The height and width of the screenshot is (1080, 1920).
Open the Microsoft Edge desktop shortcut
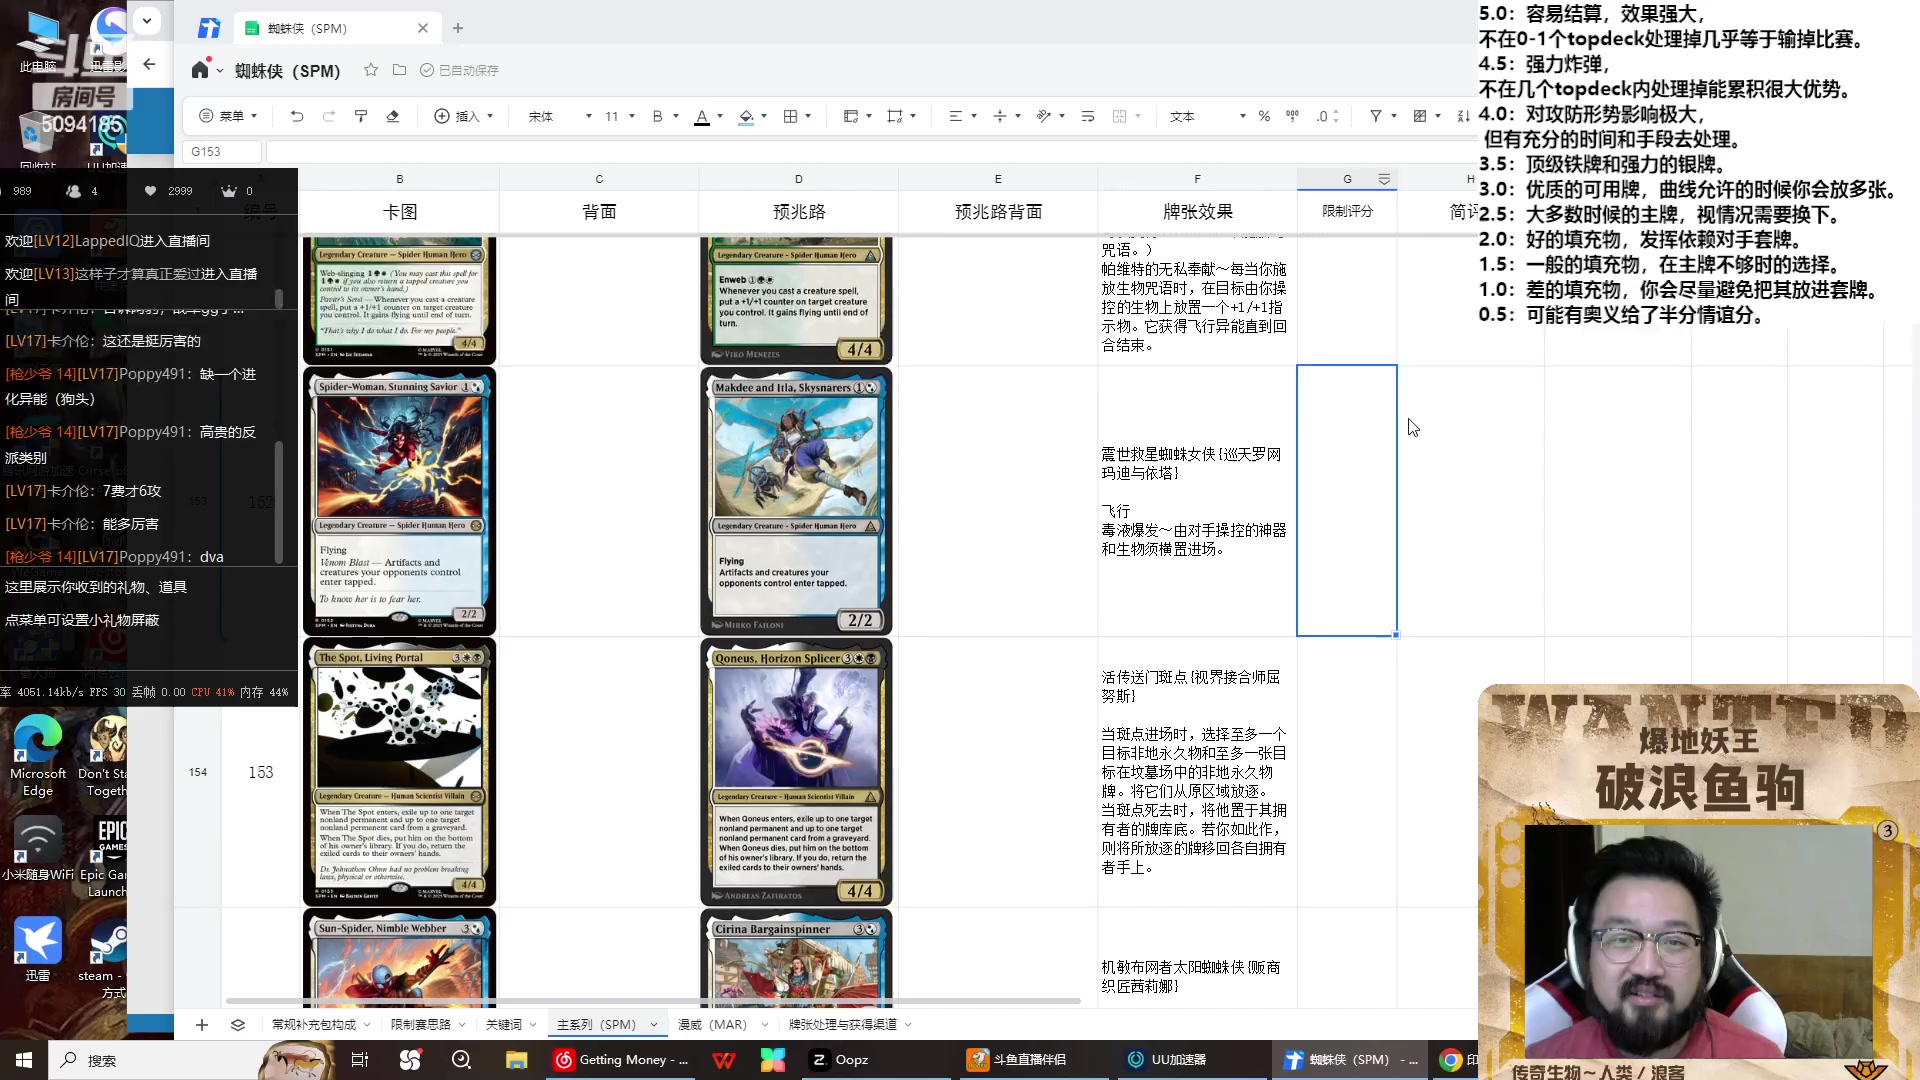[x=38, y=757]
